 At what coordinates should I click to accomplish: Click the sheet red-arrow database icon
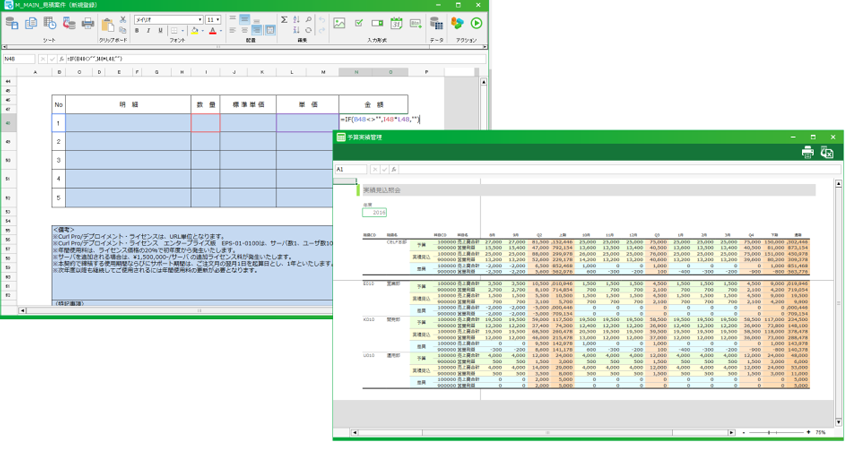click(69, 23)
